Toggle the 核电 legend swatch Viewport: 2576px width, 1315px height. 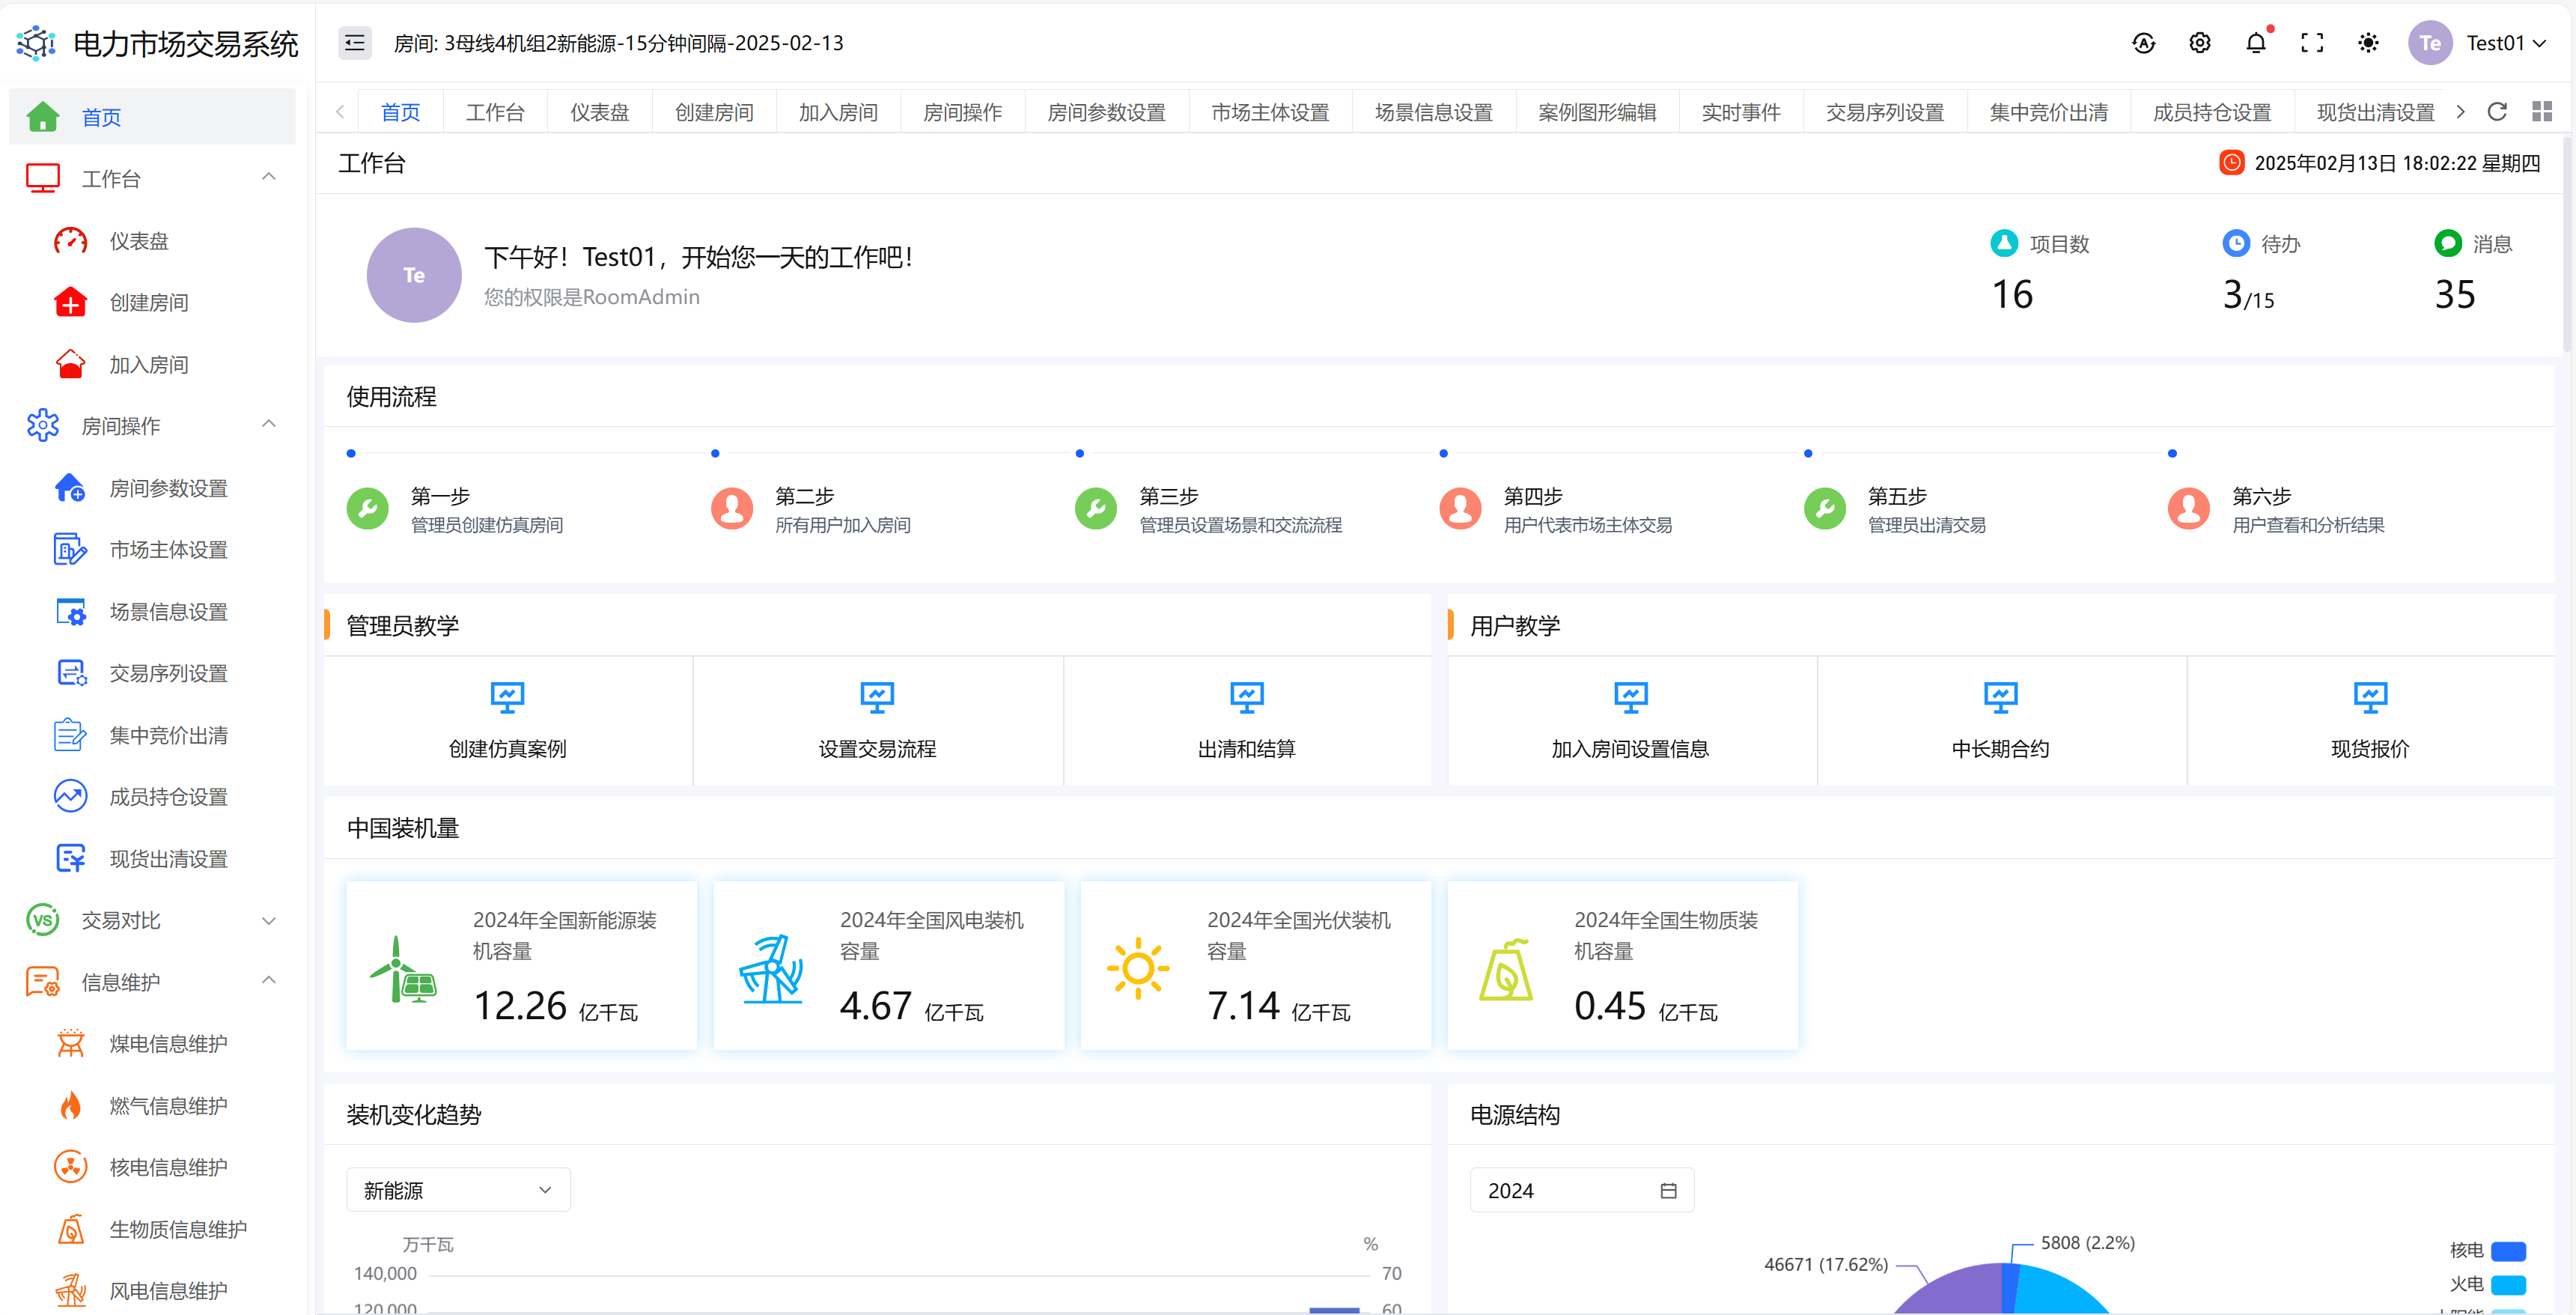click(x=2508, y=1251)
